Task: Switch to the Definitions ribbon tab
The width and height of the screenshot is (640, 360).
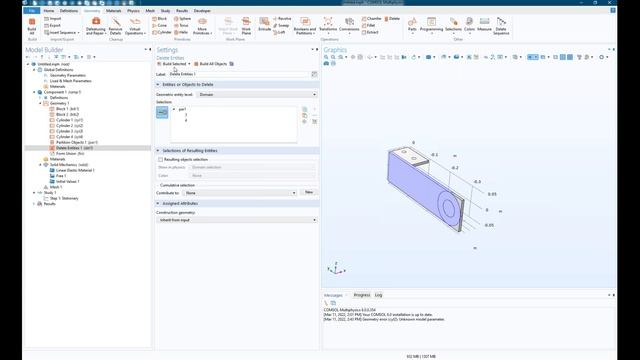Action: [x=69, y=11]
